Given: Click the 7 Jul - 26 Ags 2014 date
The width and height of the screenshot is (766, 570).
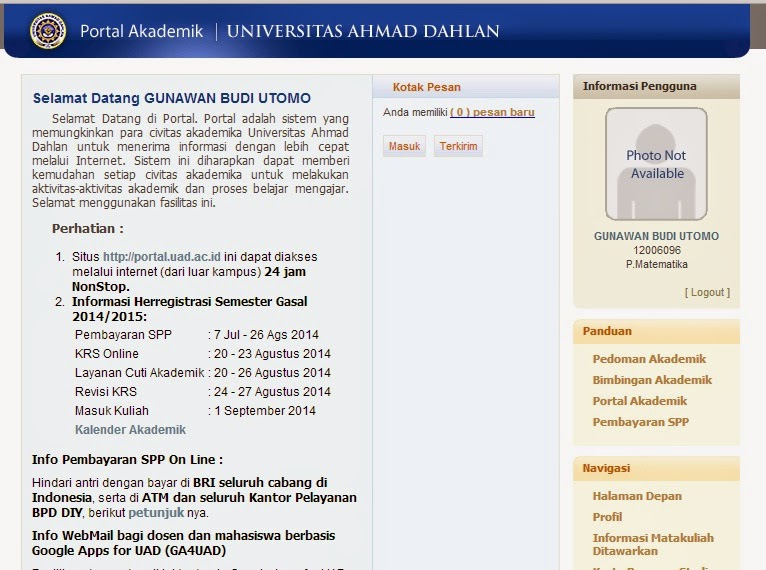Looking at the screenshot, I should (x=266, y=335).
